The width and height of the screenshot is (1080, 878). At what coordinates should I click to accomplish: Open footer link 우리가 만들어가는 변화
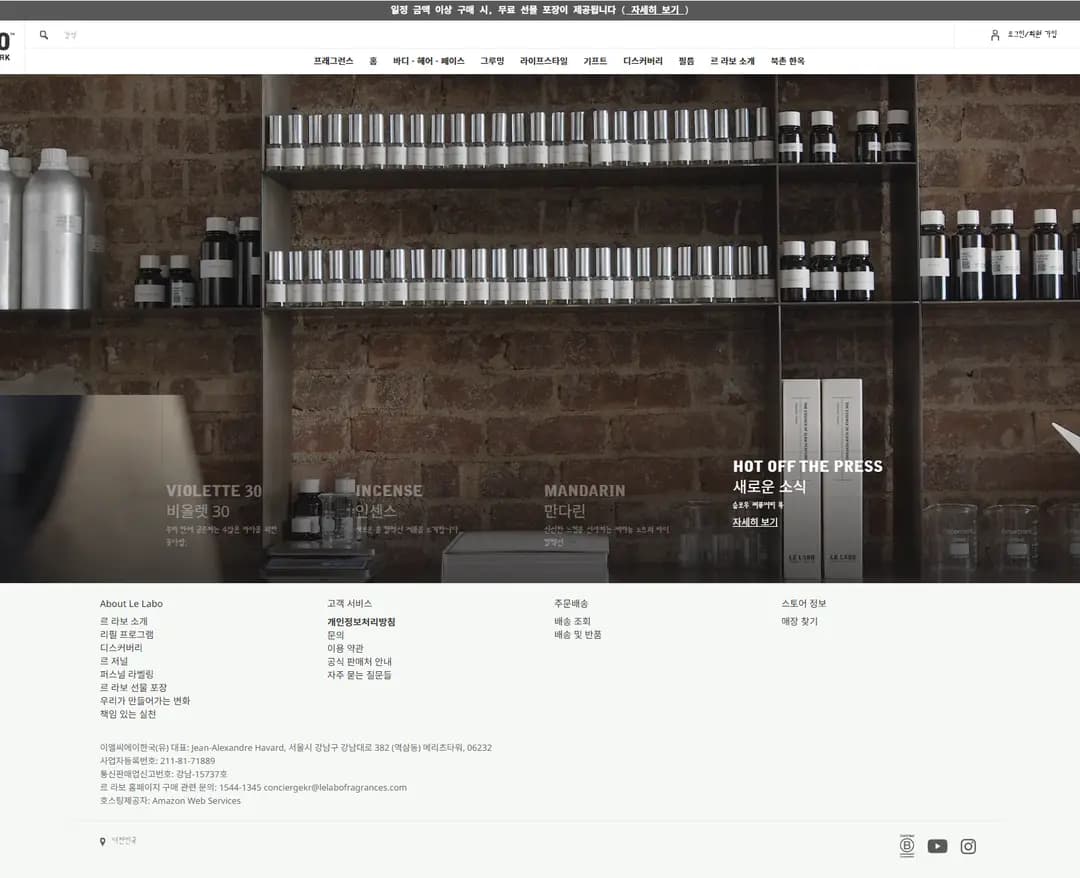(x=145, y=700)
